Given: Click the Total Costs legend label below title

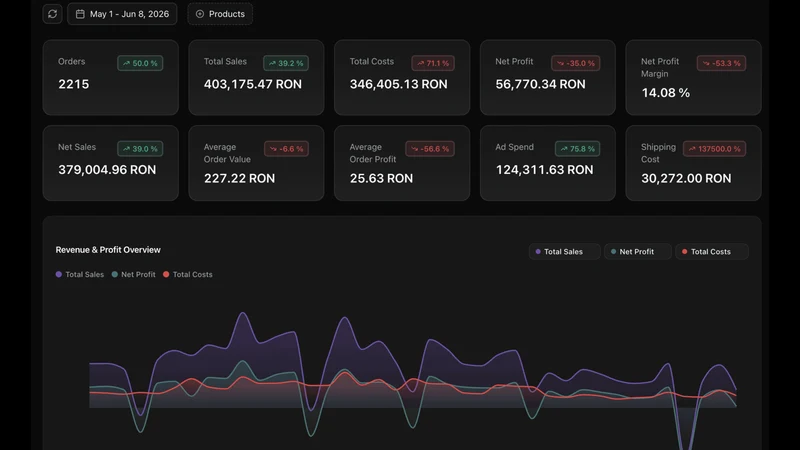Looking at the screenshot, I should (x=192, y=274).
